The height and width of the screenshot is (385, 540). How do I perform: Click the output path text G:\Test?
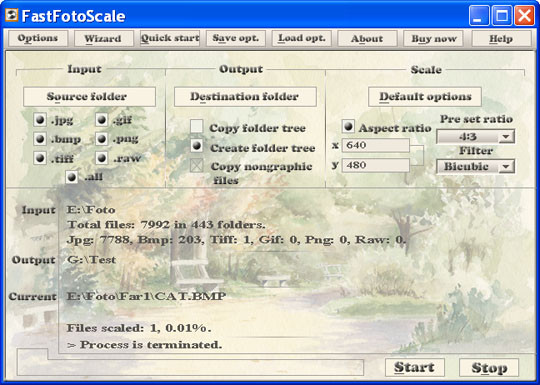point(92,259)
